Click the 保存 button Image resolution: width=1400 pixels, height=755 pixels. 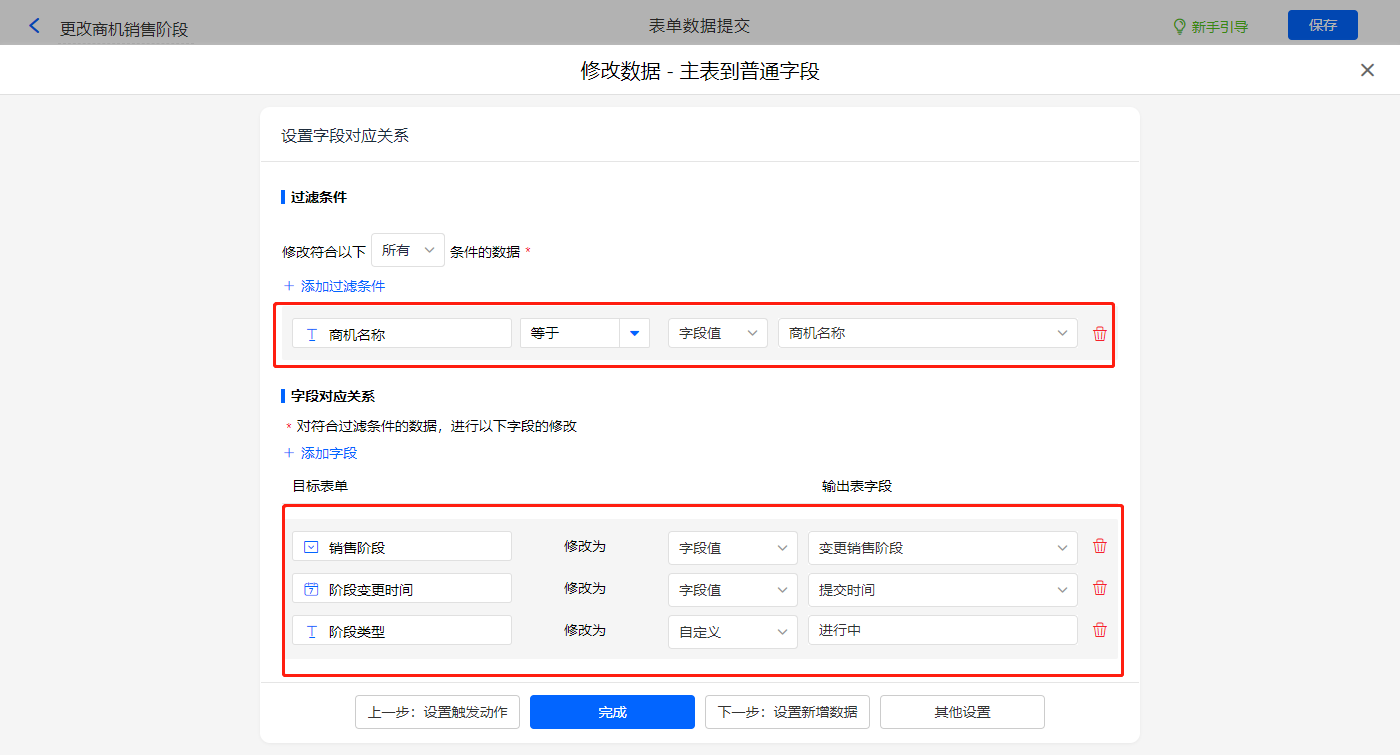1322,25
